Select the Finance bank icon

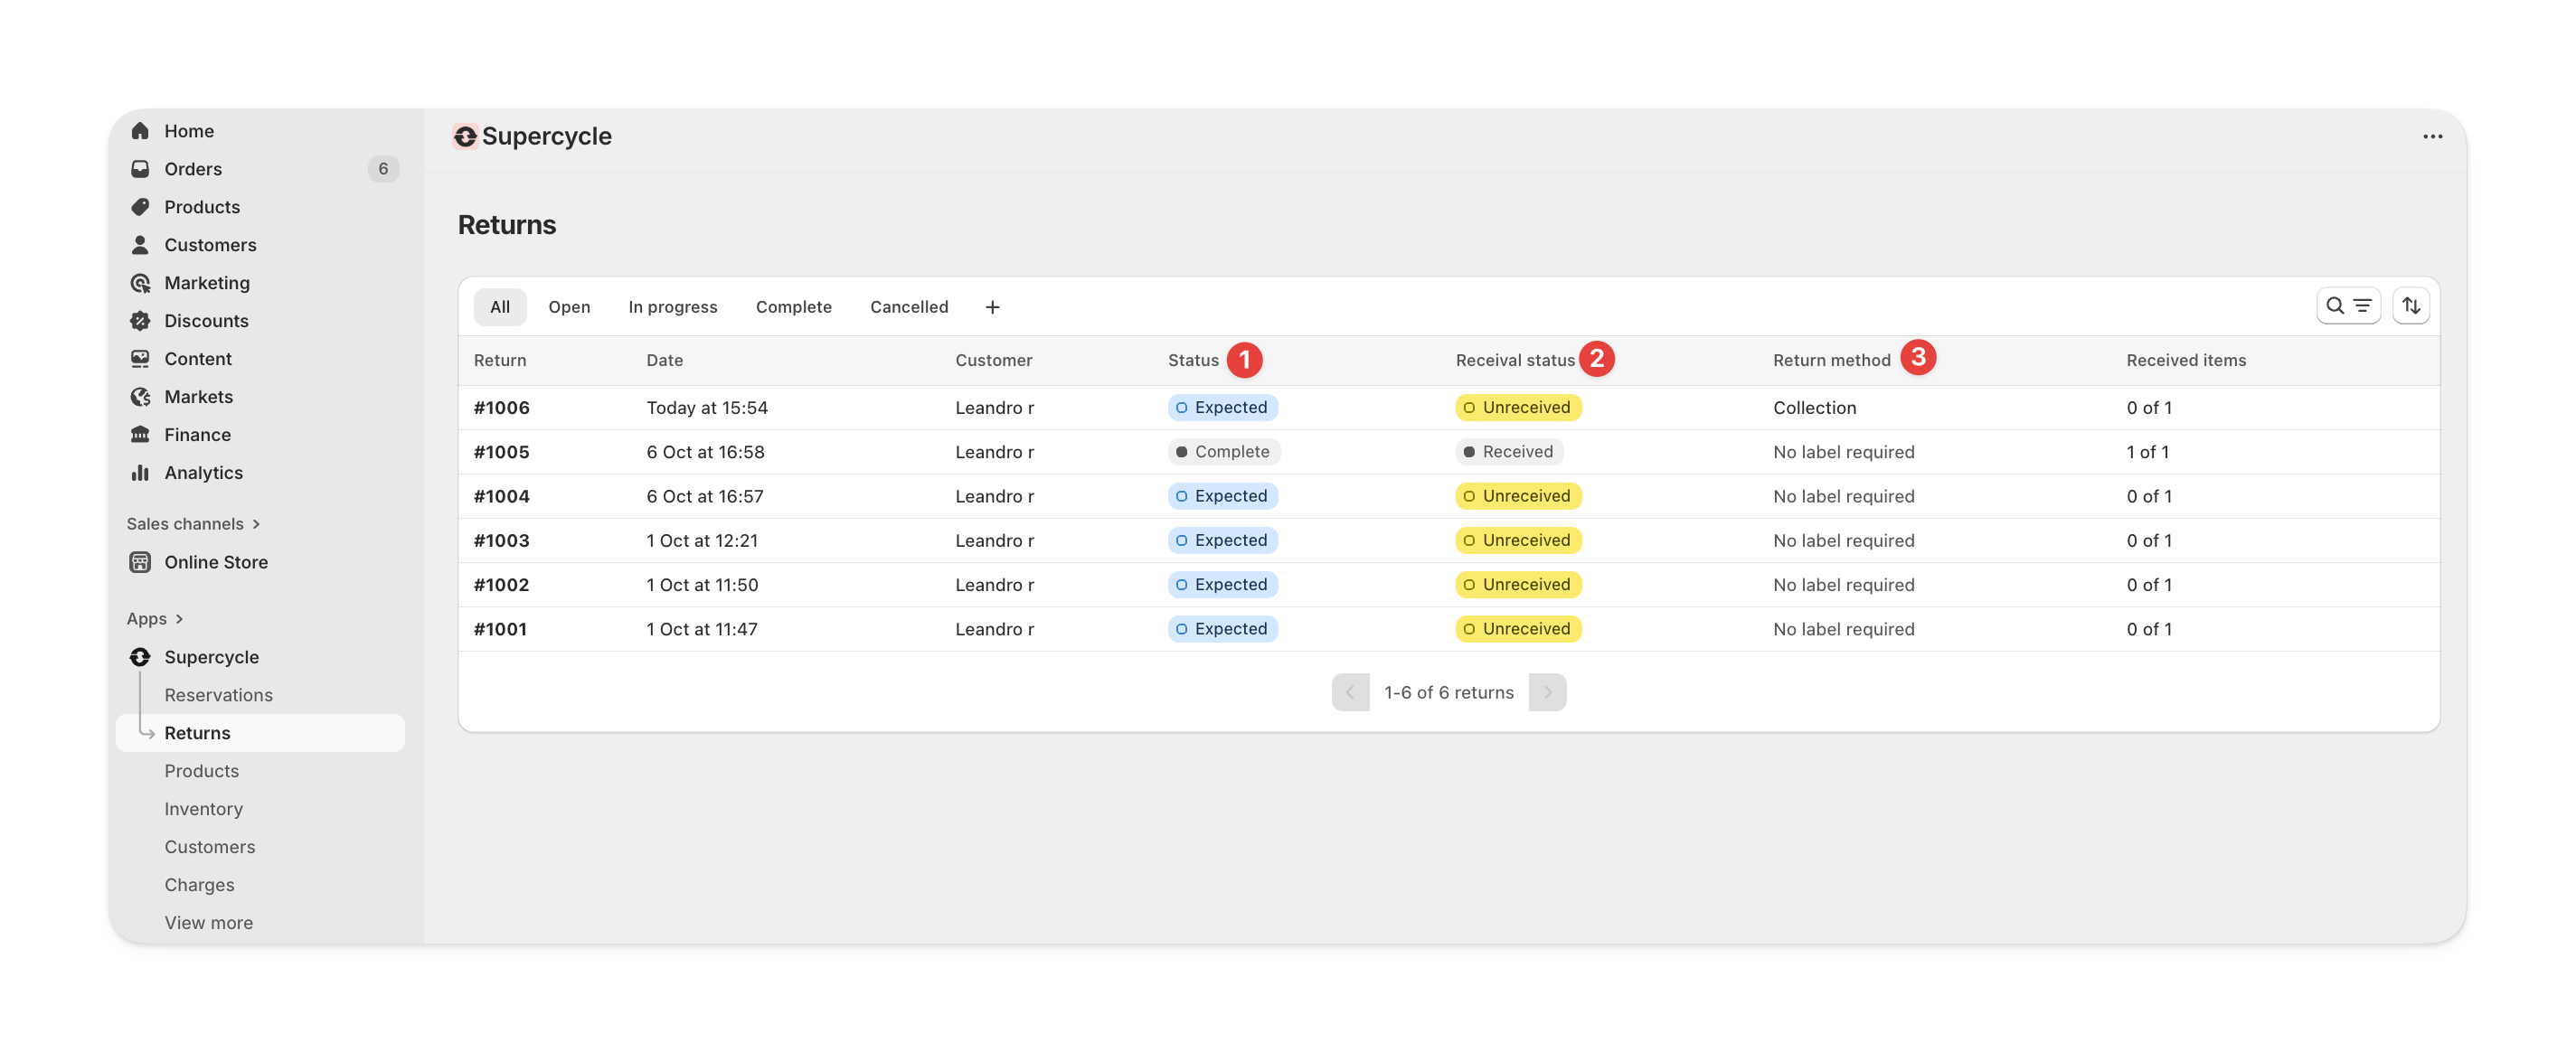[x=141, y=434]
